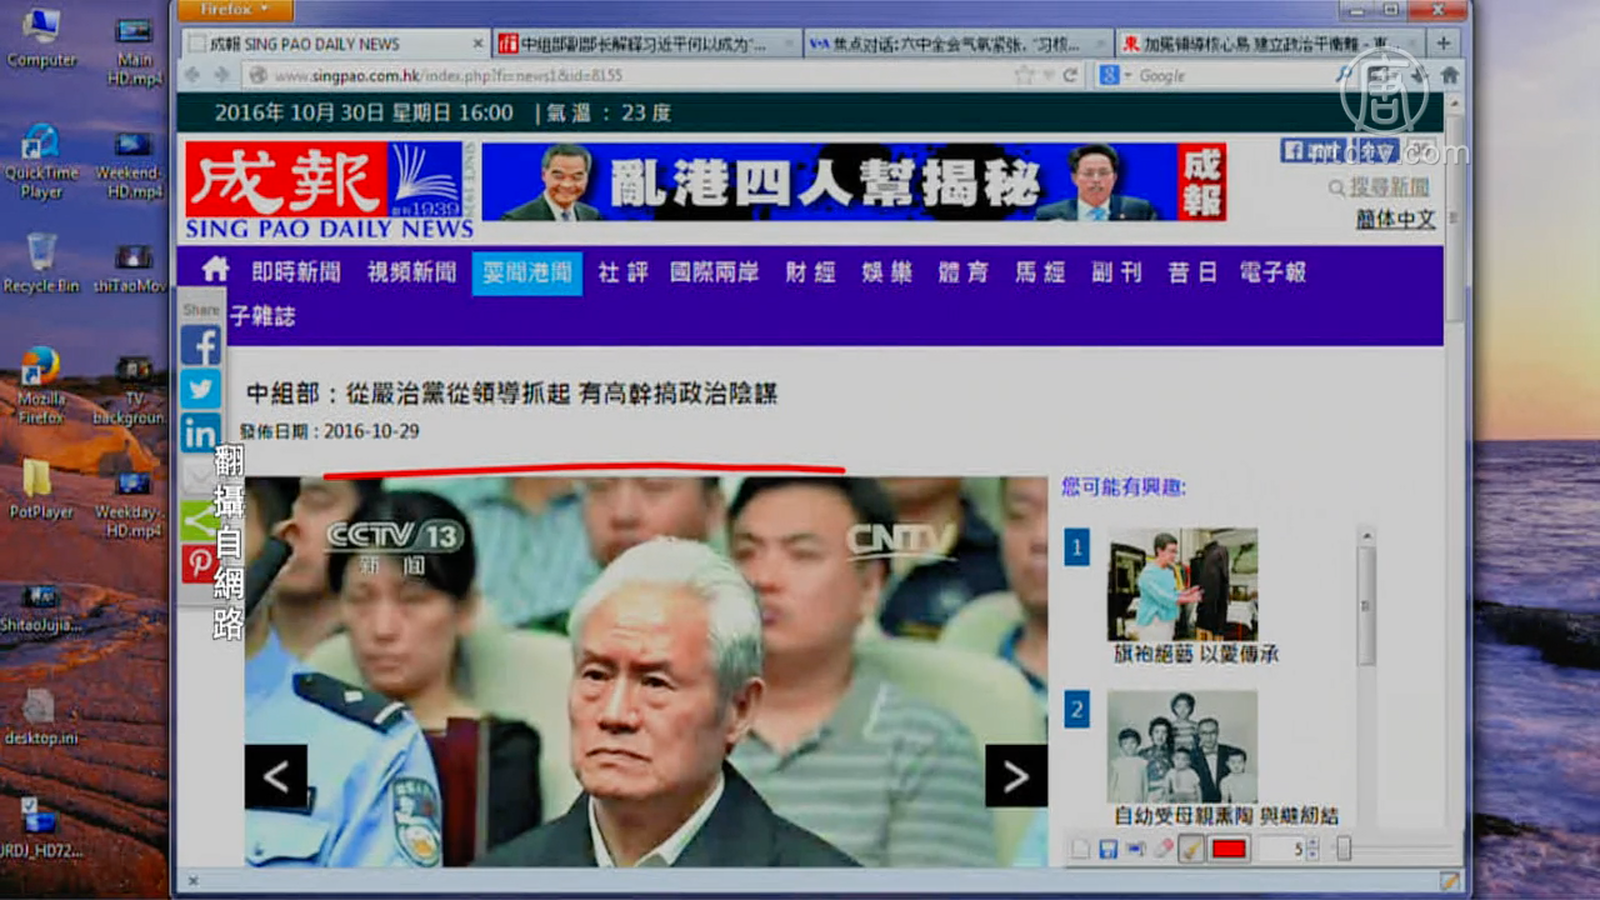Open the red color swatch picker
Viewport: 1600px width, 900px height.
tap(1229, 849)
